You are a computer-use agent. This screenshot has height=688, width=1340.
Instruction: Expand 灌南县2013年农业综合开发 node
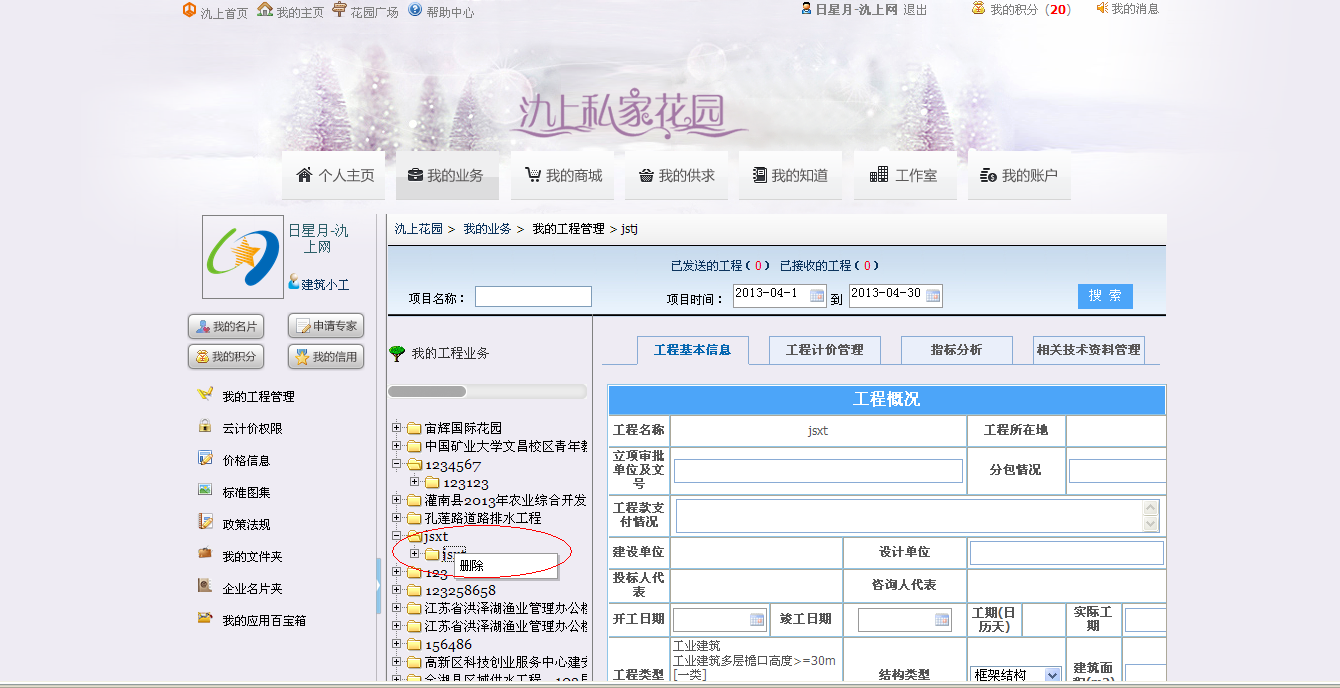[x=397, y=500]
